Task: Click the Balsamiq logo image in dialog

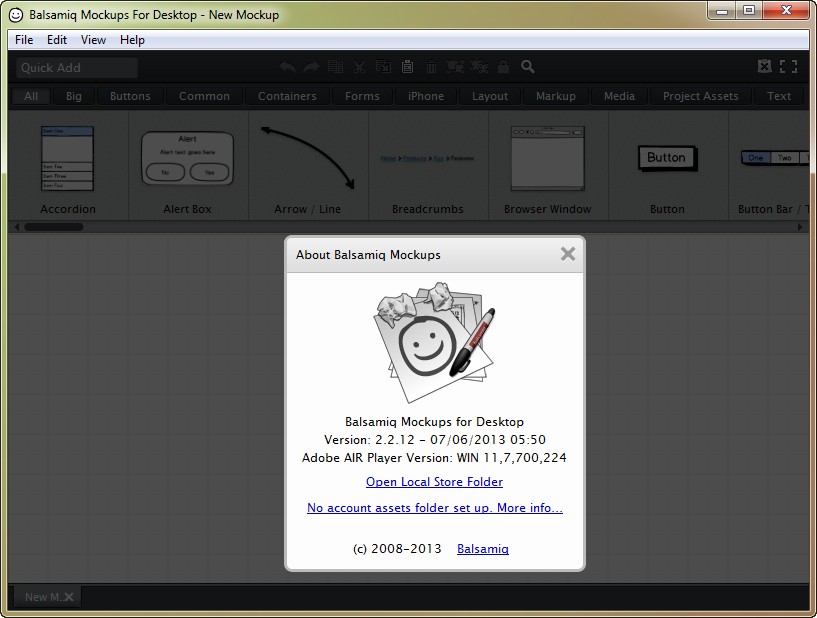Action: coord(435,342)
